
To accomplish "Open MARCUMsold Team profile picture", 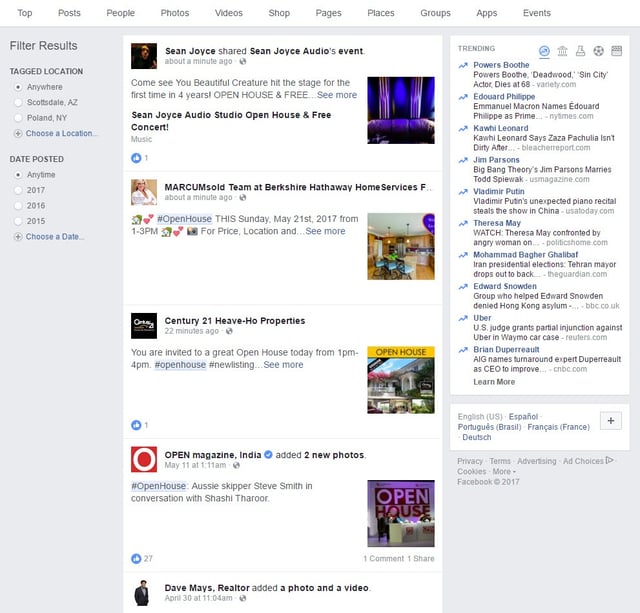I will click(x=144, y=192).
